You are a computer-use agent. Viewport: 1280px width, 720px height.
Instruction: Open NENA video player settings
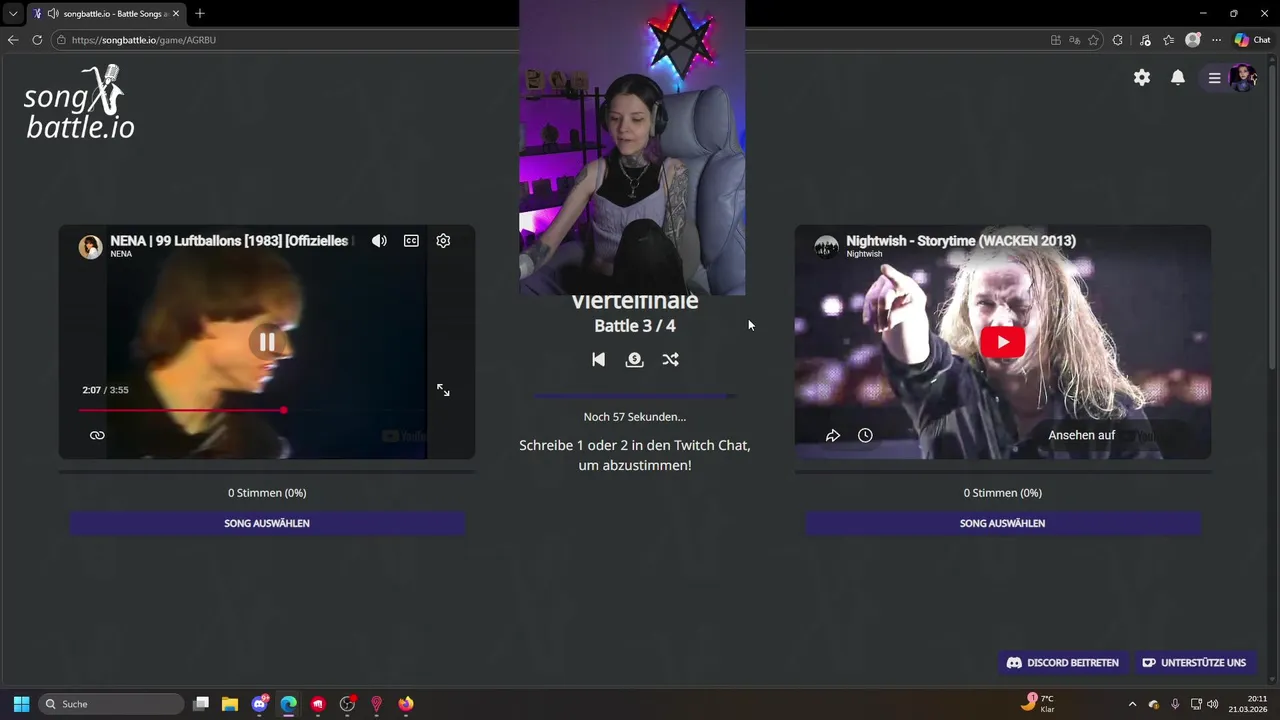[443, 241]
